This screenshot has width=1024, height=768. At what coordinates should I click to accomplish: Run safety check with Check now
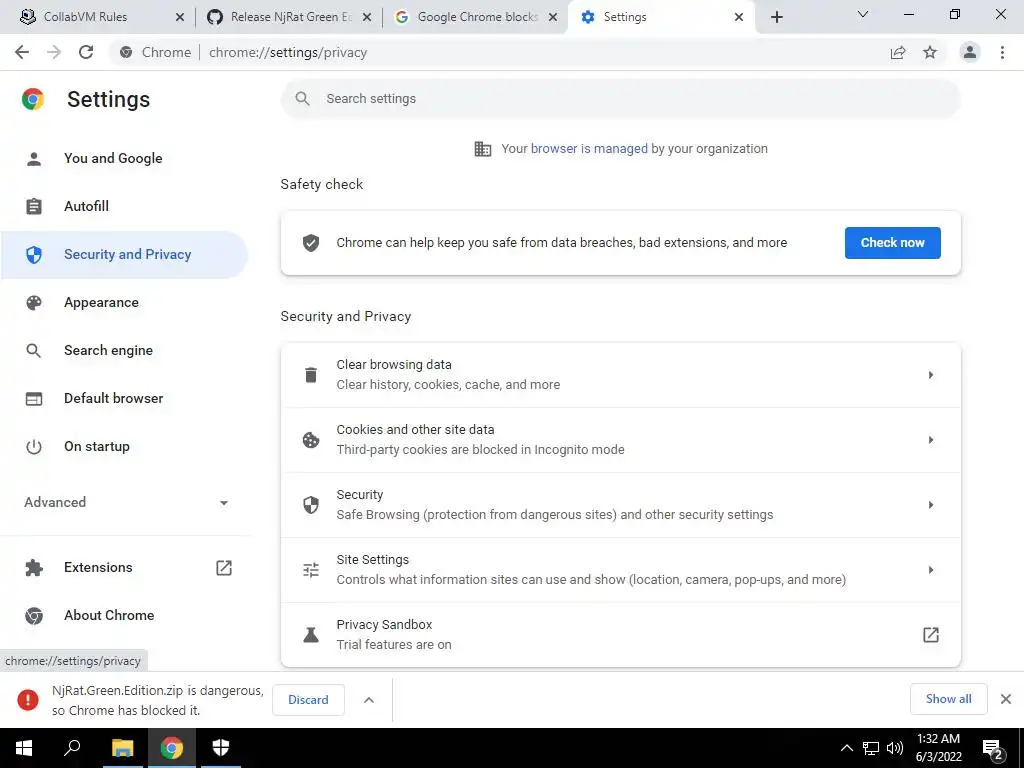coord(892,243)
